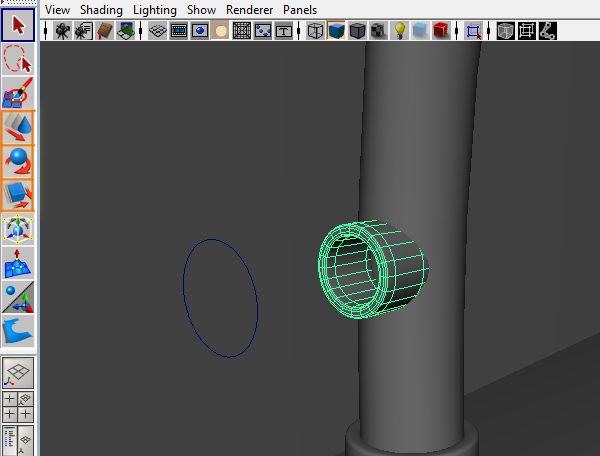
Task: Select the arrow Select tool
Action: [x=18, y=25]
